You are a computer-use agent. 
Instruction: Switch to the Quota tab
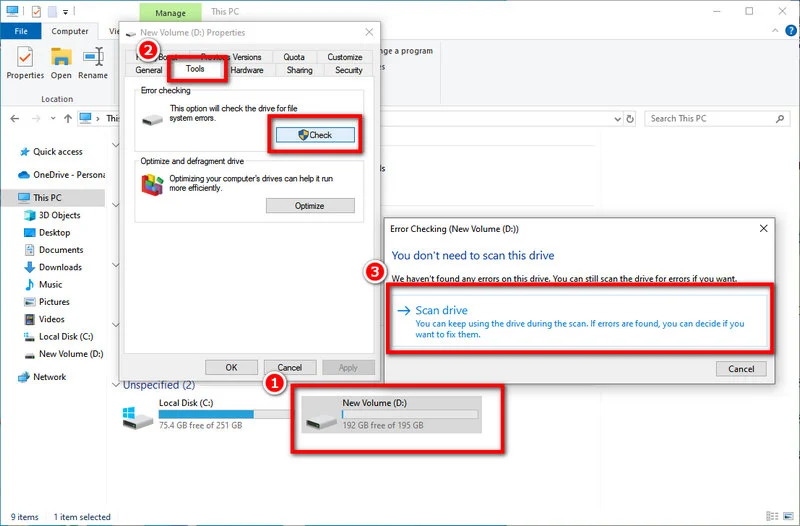294,57
